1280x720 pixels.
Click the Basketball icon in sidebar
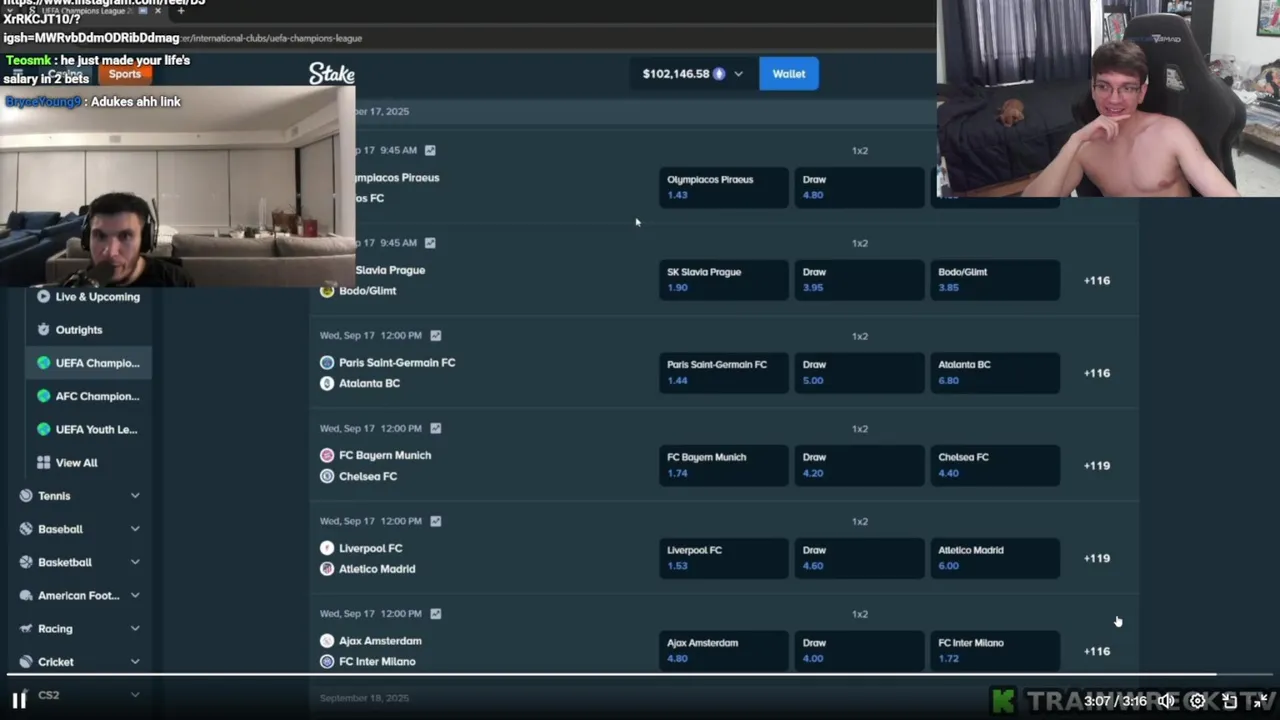(x=26, y=562)
